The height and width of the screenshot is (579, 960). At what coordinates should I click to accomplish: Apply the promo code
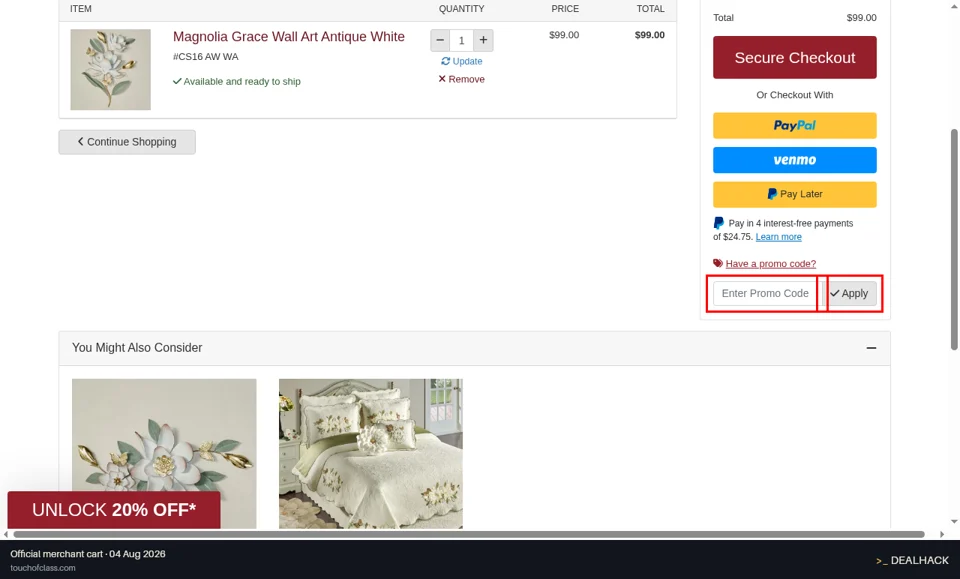tap(849, 293)
